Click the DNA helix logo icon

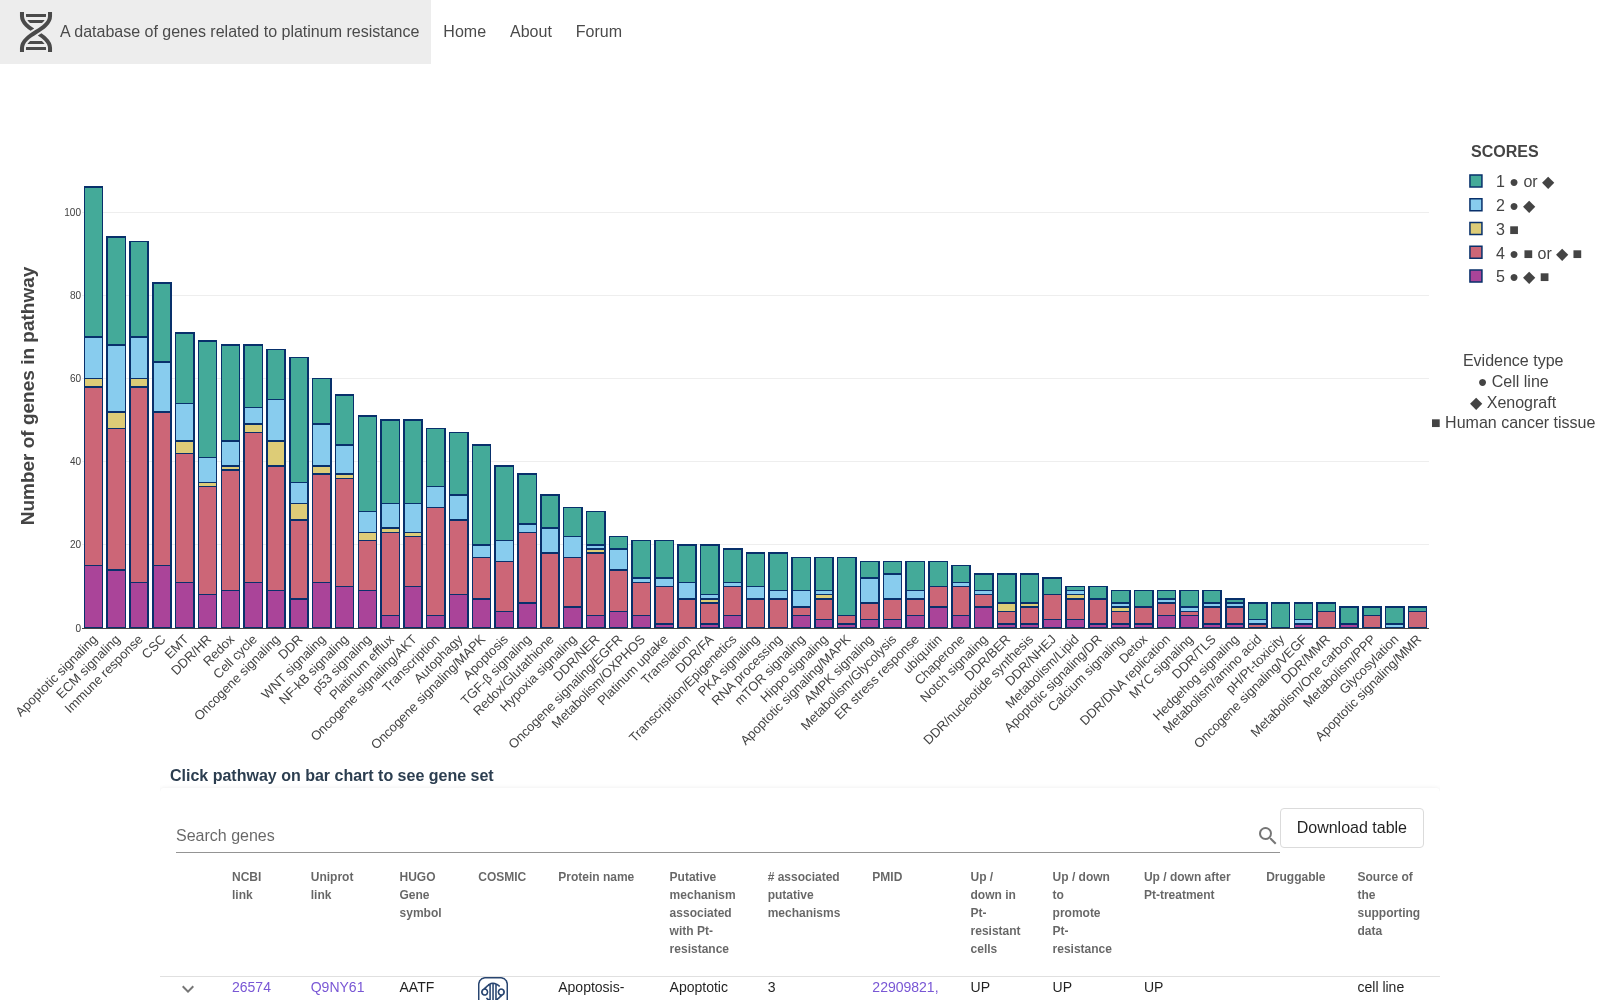point(36,32)
